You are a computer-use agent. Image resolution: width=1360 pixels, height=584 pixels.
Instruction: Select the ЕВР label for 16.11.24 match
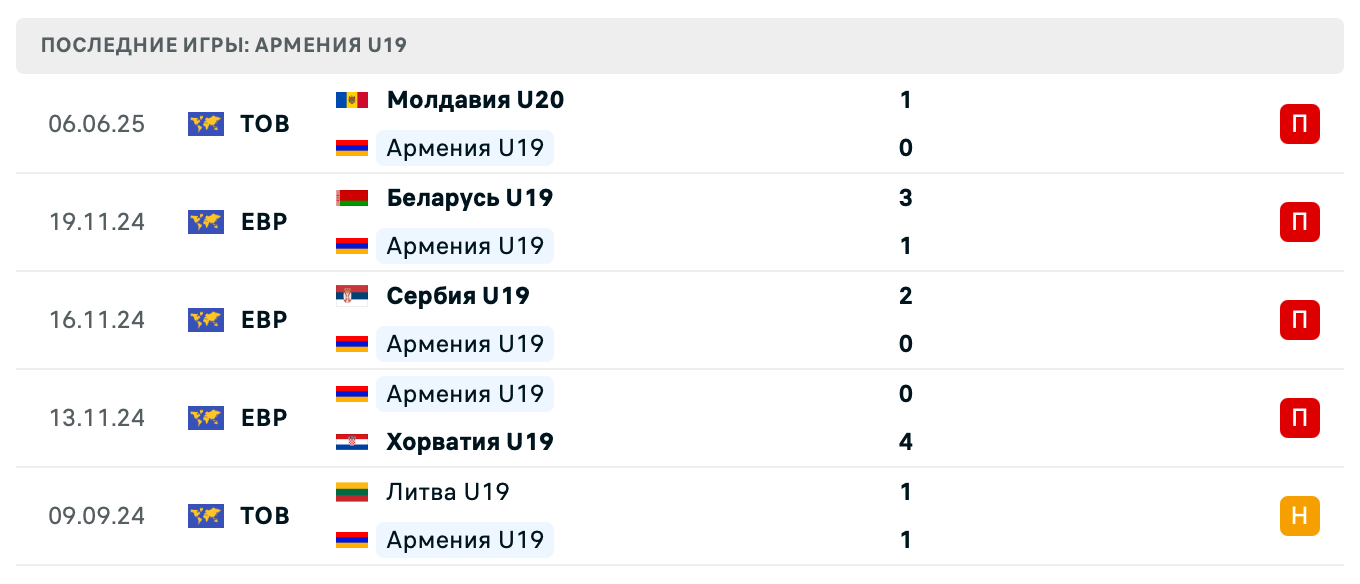point(262,320)
